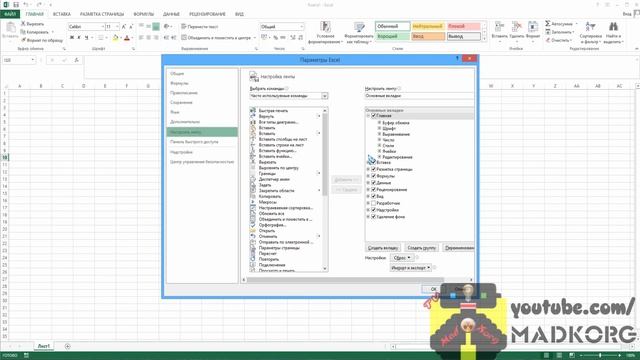Click the Insert cells icon in Ячейки group
The width and height of the screenshot is (640, 360).
click(499, 27)
